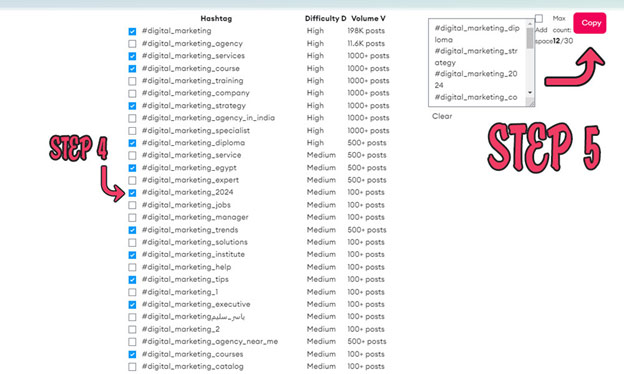This screenshot has height=374, width=624.
Task: Check the #digital_marketing_2 checkbox
Action: [x=132, y=329]
